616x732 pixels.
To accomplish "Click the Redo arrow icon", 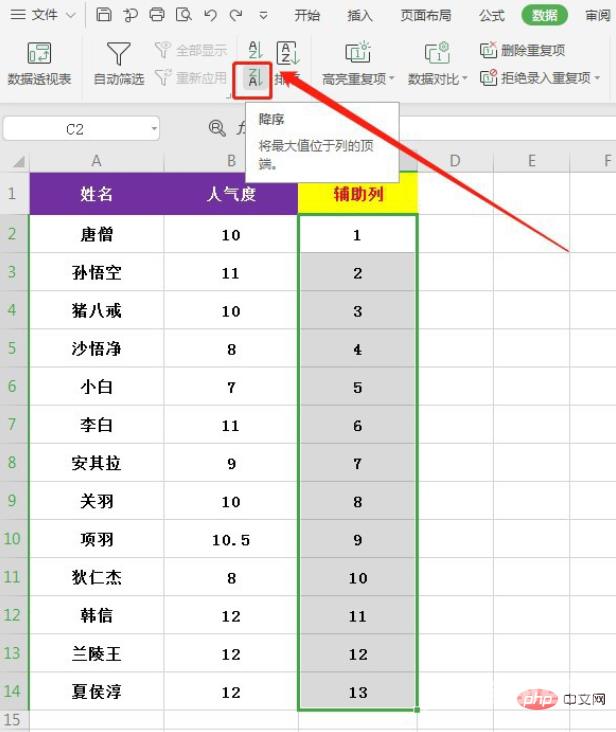I will 236,15.
